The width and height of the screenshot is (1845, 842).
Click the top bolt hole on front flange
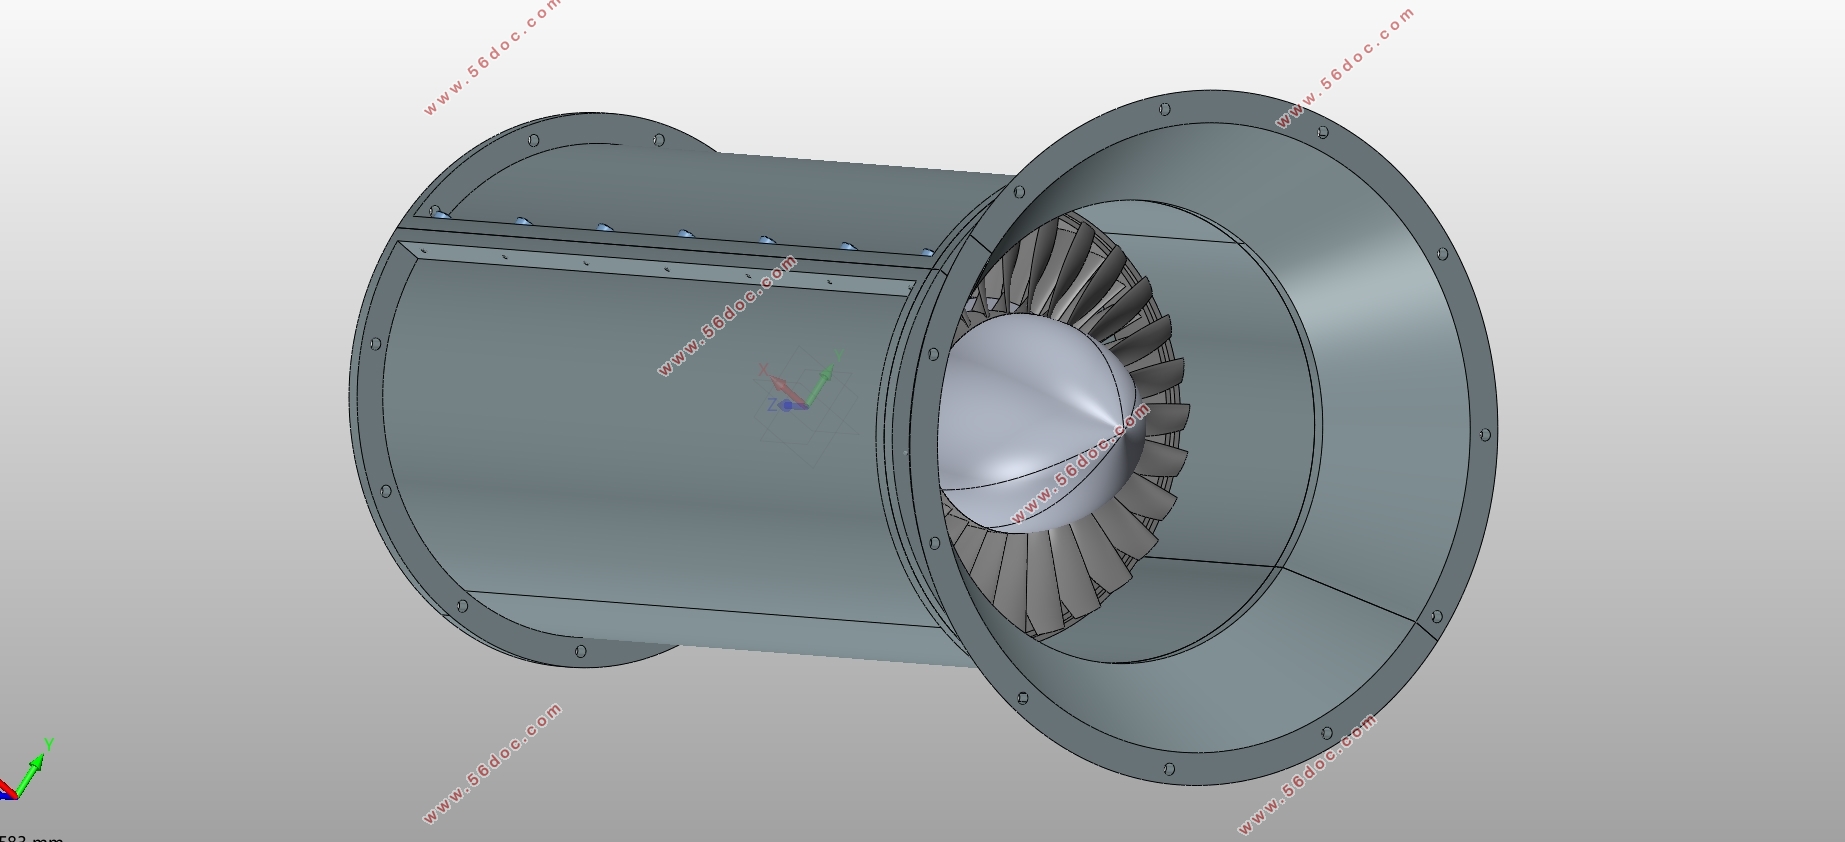point(1164,109)
